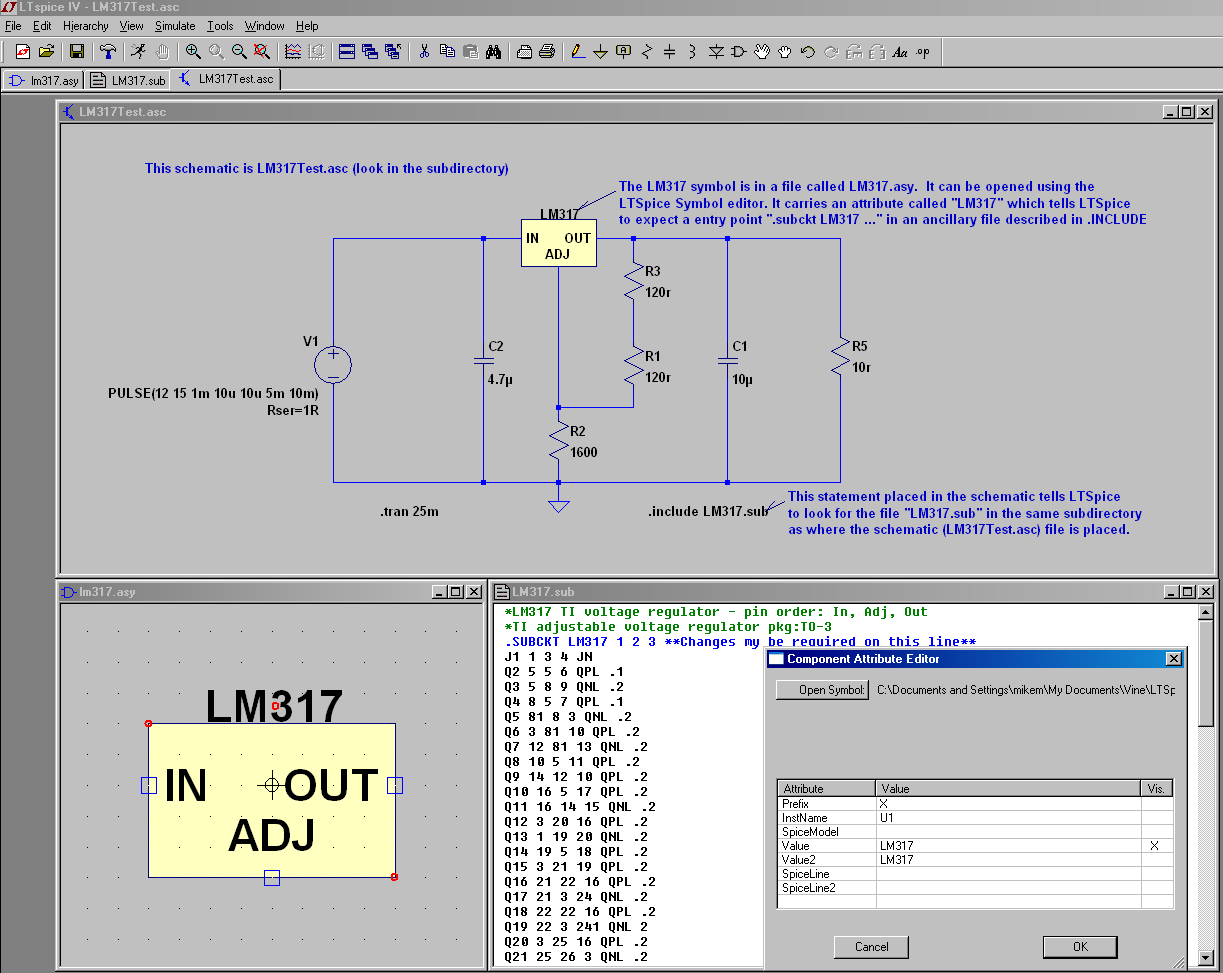Create a new schematic from the toolbar

pyautogui.click(x=23, y=52)
